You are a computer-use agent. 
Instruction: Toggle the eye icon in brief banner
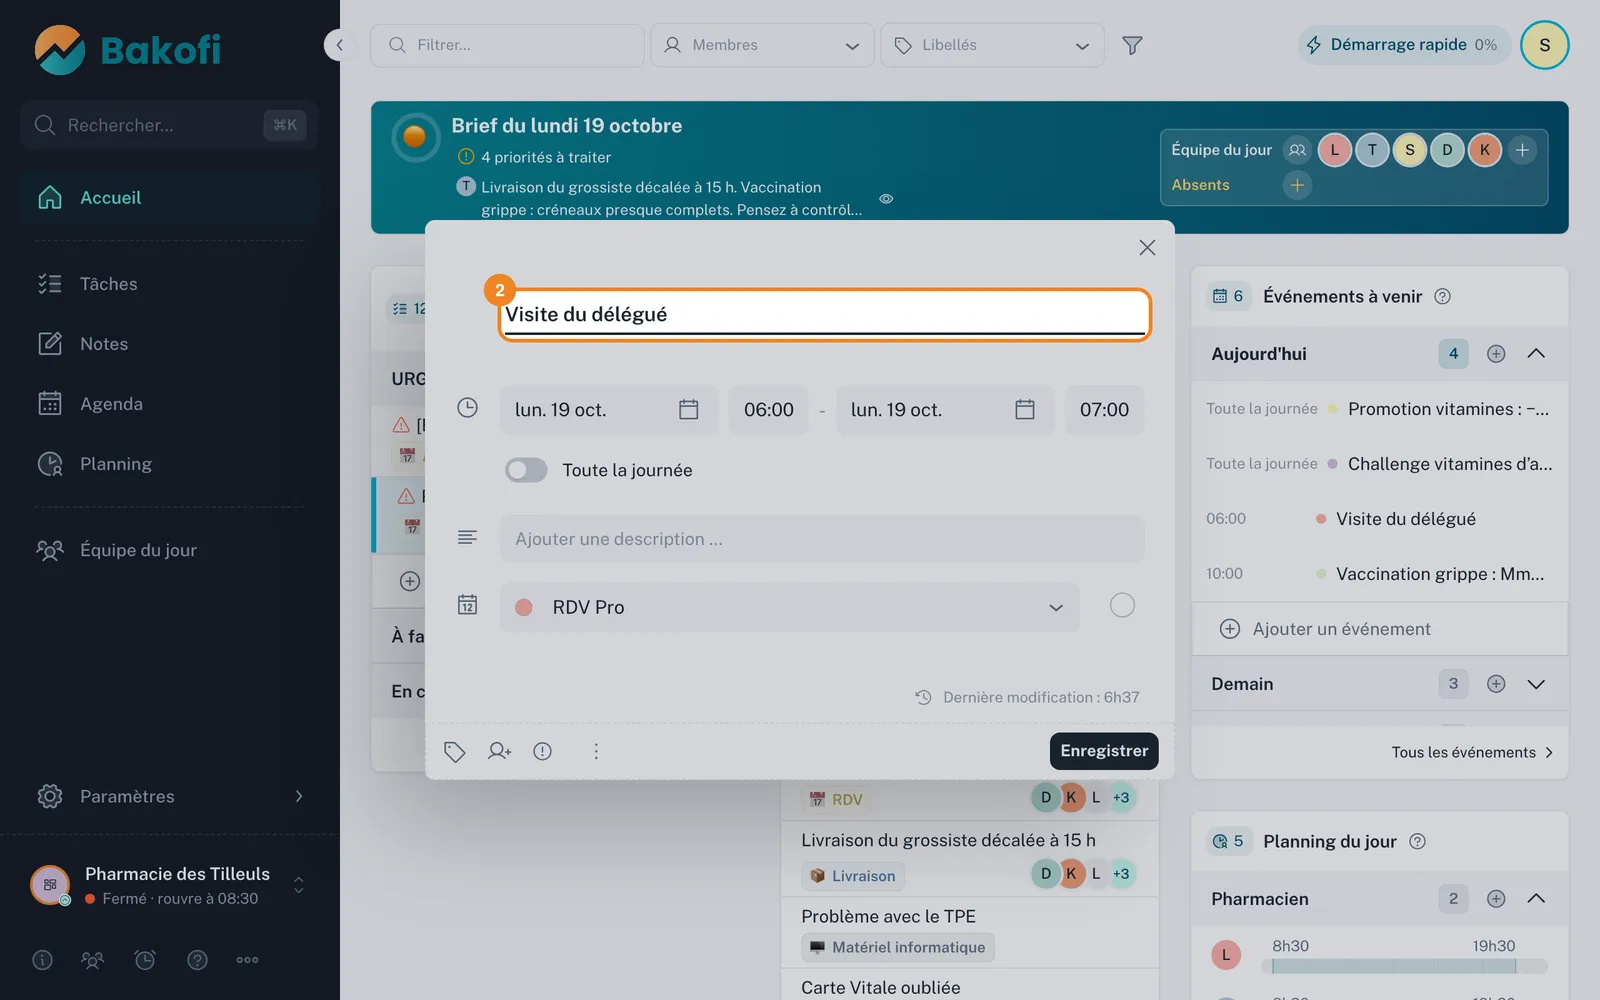tap(886, 199)
